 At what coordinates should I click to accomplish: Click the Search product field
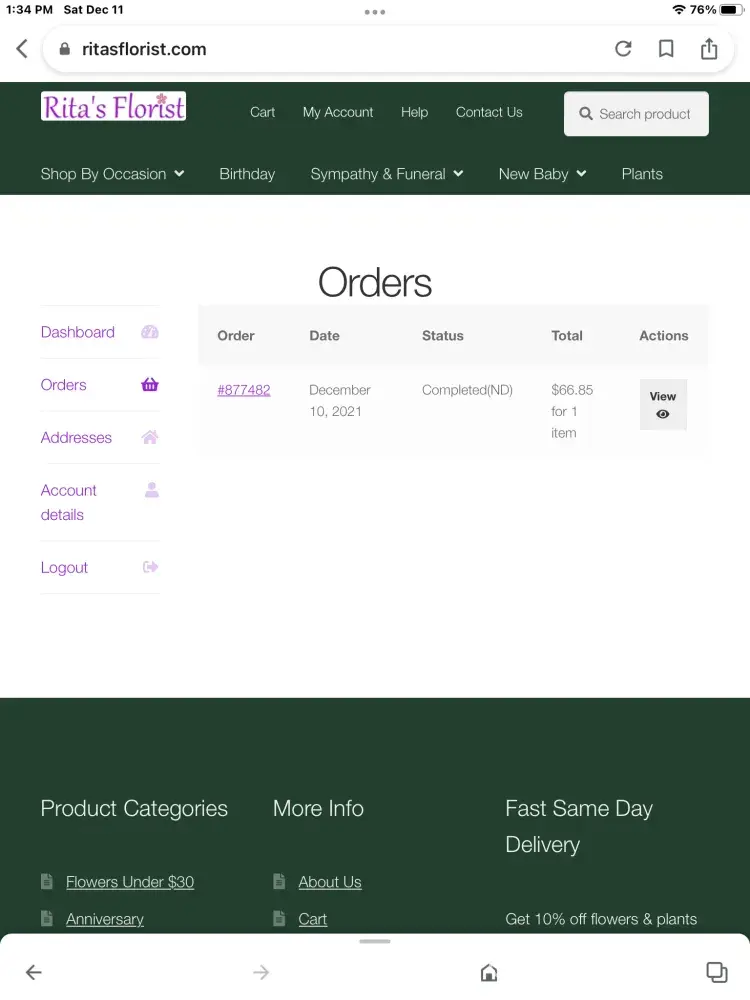tap(636, 114)
